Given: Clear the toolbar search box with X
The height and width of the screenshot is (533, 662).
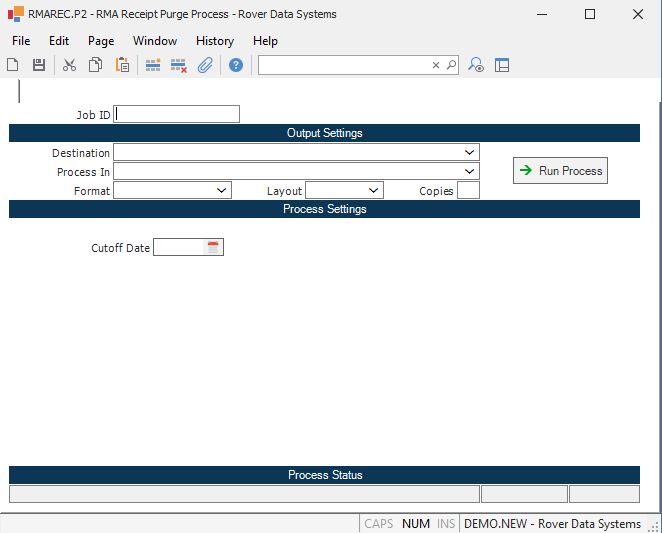Looking at the screenshot, I should pos(436,65).
